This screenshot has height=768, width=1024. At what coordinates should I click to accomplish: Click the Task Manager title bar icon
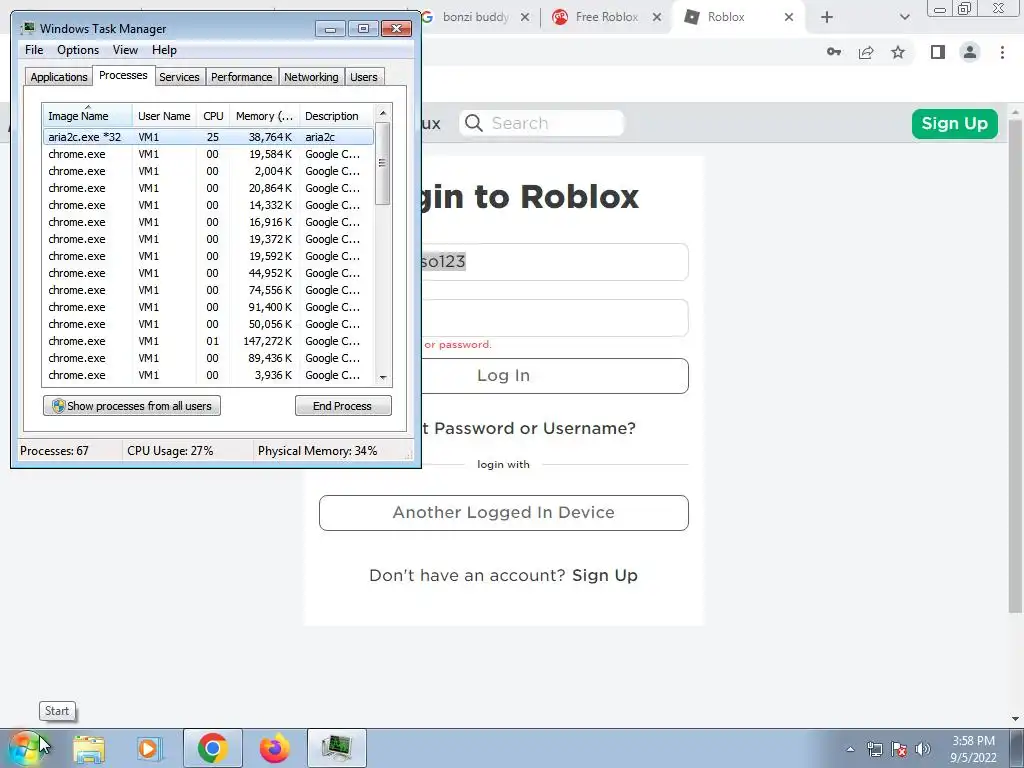tap(28, 28)
